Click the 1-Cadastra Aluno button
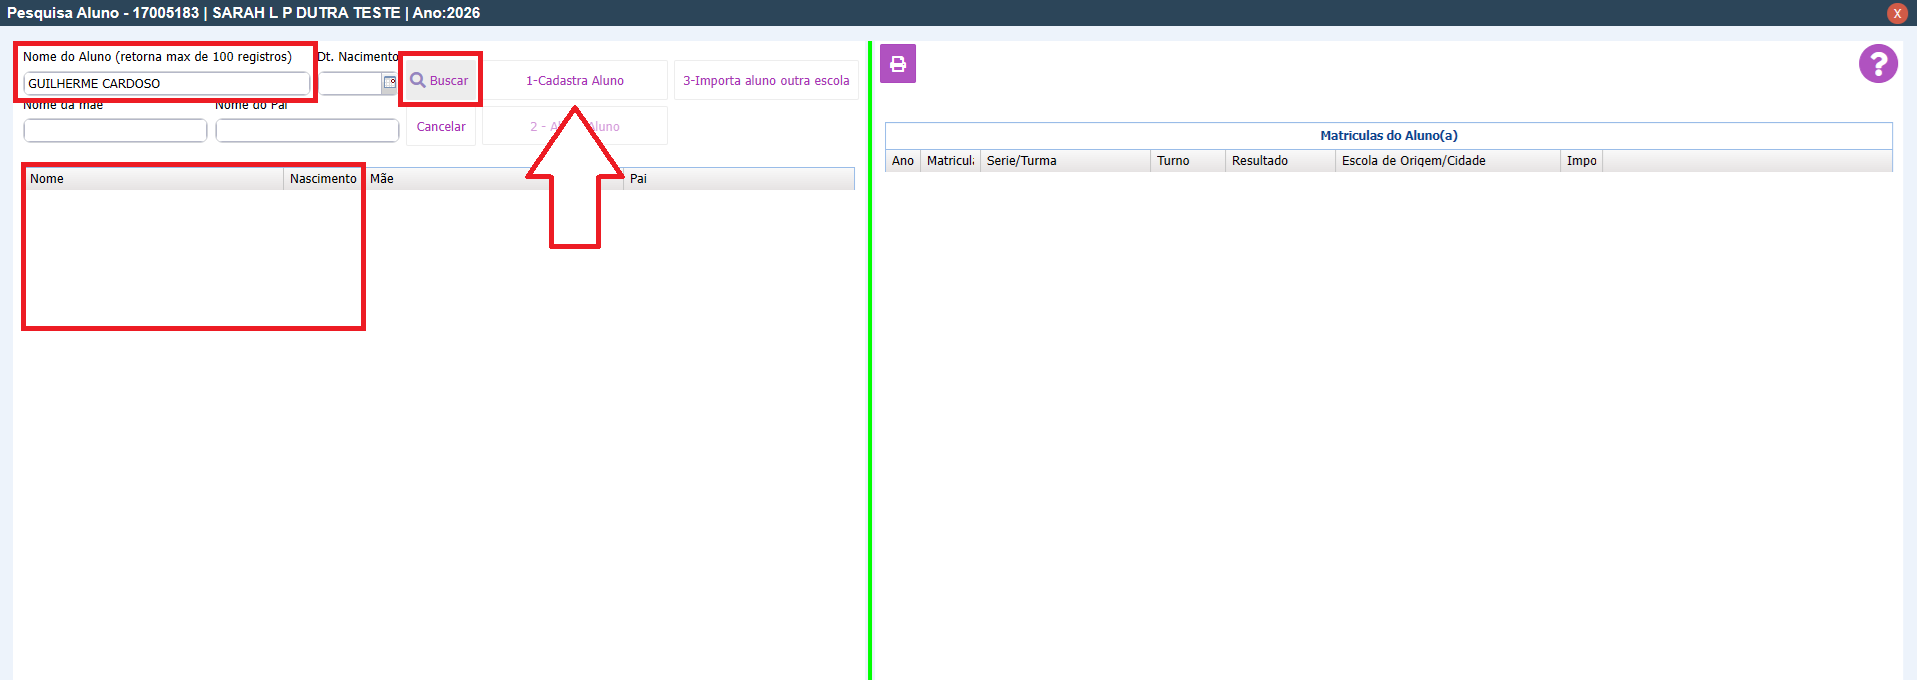This screenshot has height=680, width=1917. tap(574, 80)
